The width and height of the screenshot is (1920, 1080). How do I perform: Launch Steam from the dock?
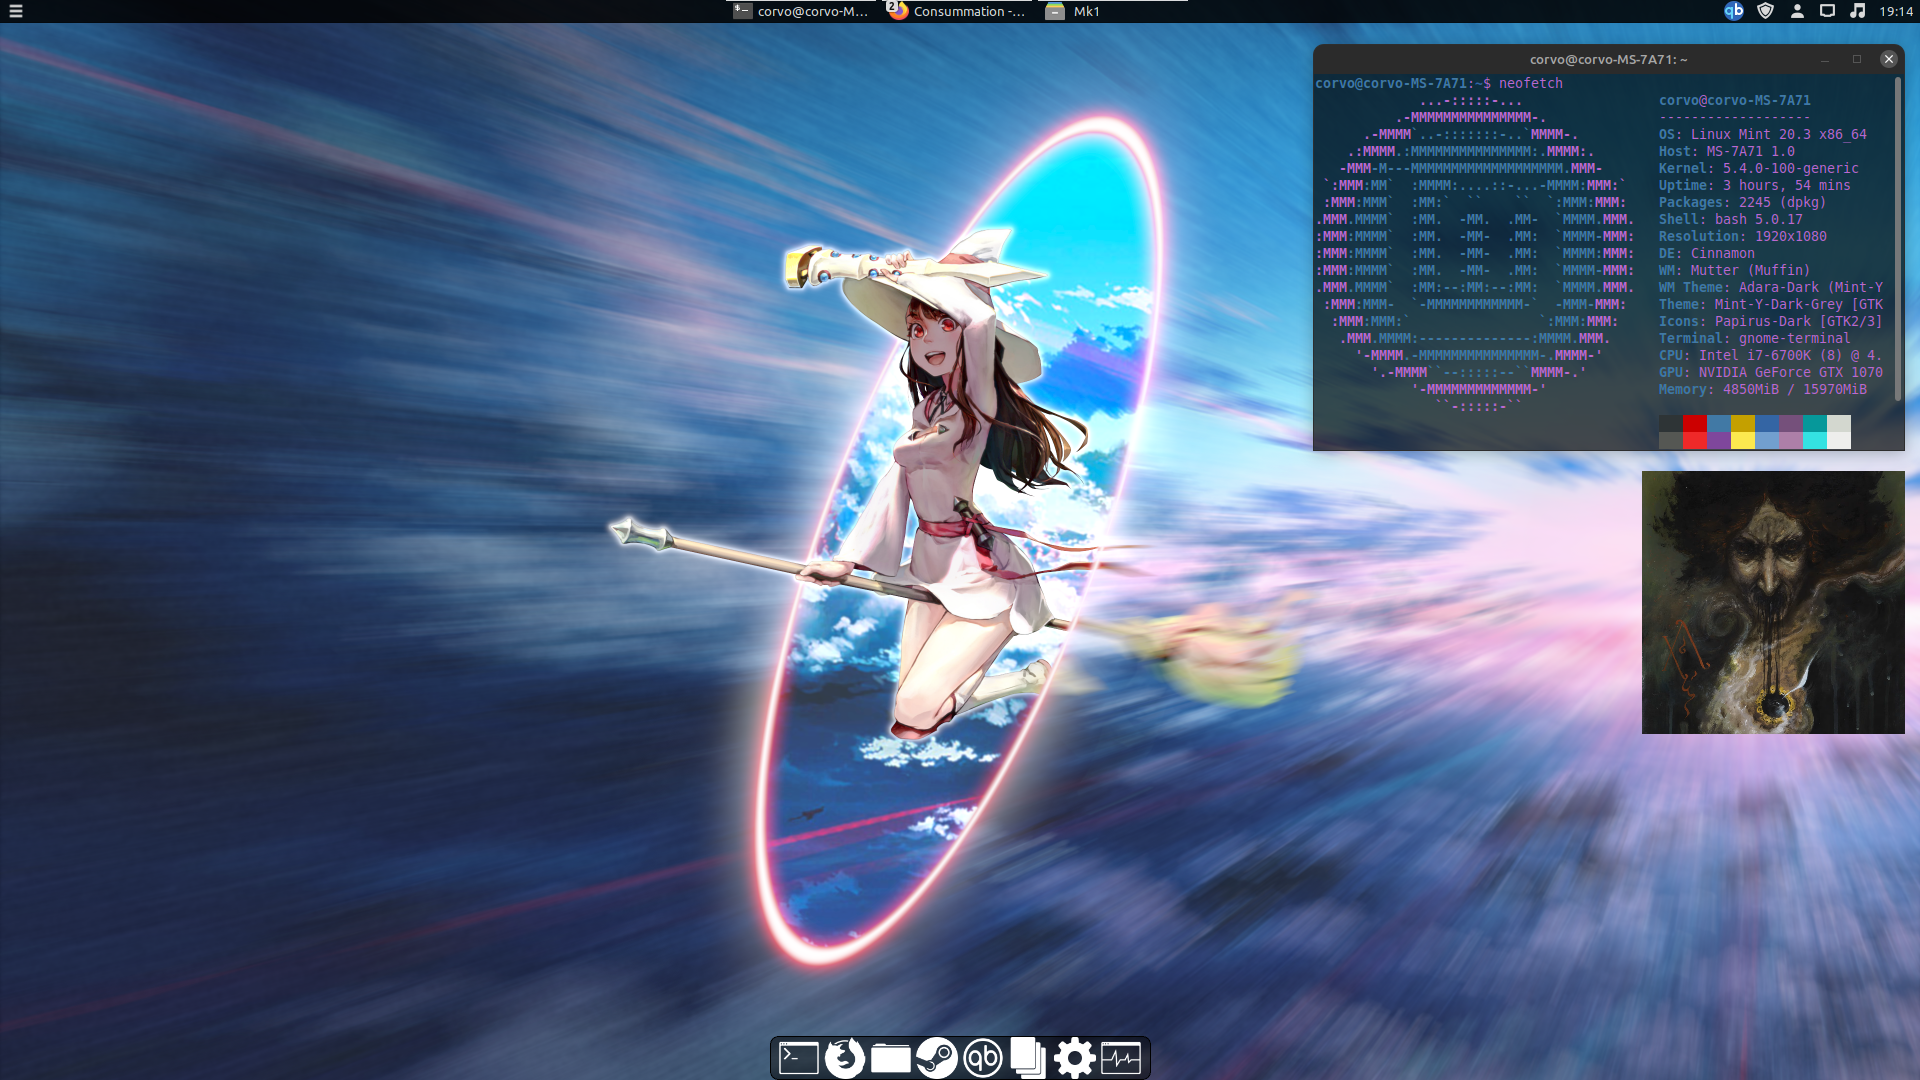pos(937,1058)
